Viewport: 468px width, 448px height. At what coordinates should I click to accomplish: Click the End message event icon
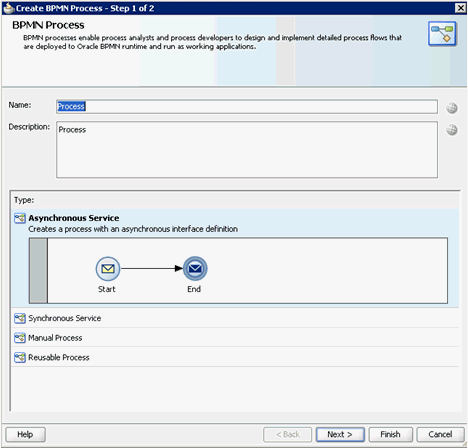coord(195,269)
